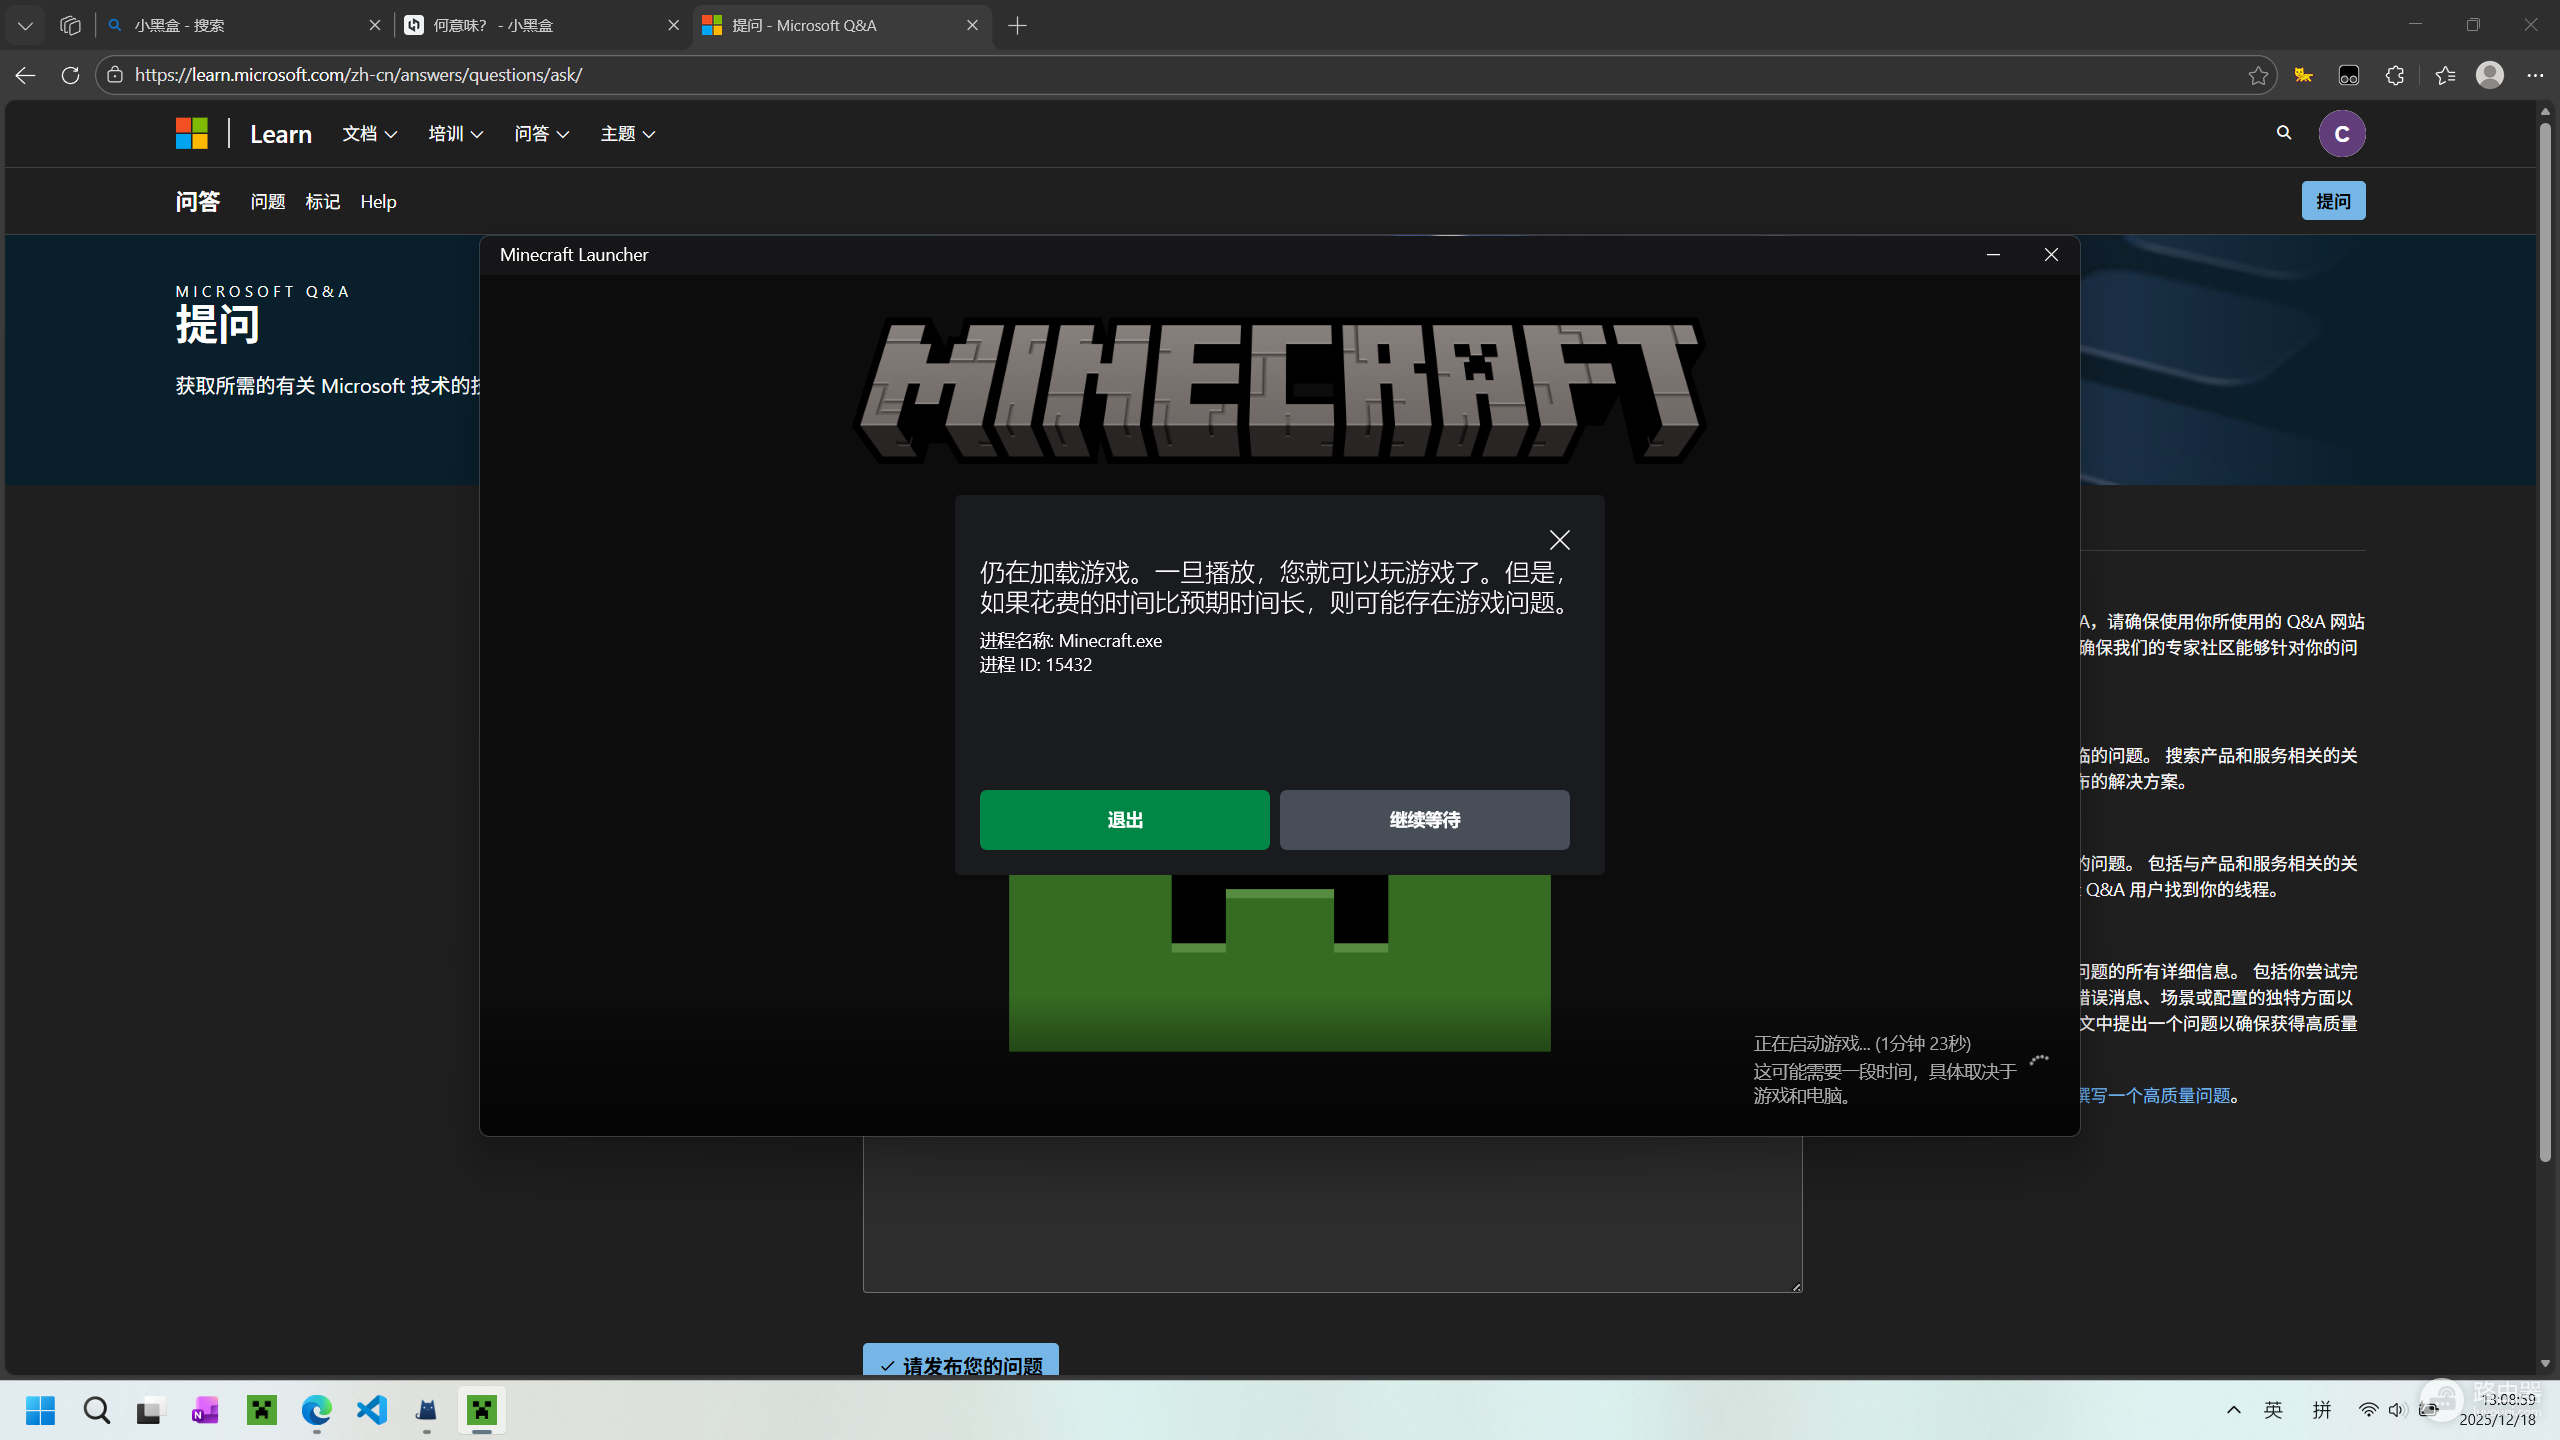Open Visual Studio Code from the taskbar

coord(372,1410)
